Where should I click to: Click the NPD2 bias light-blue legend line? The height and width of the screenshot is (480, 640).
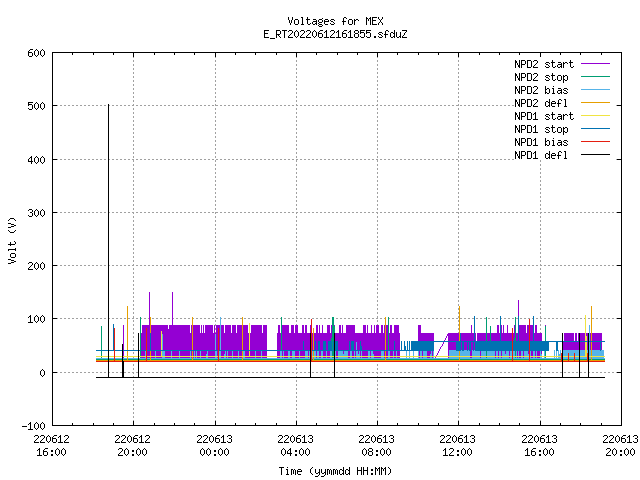point(595,90)
